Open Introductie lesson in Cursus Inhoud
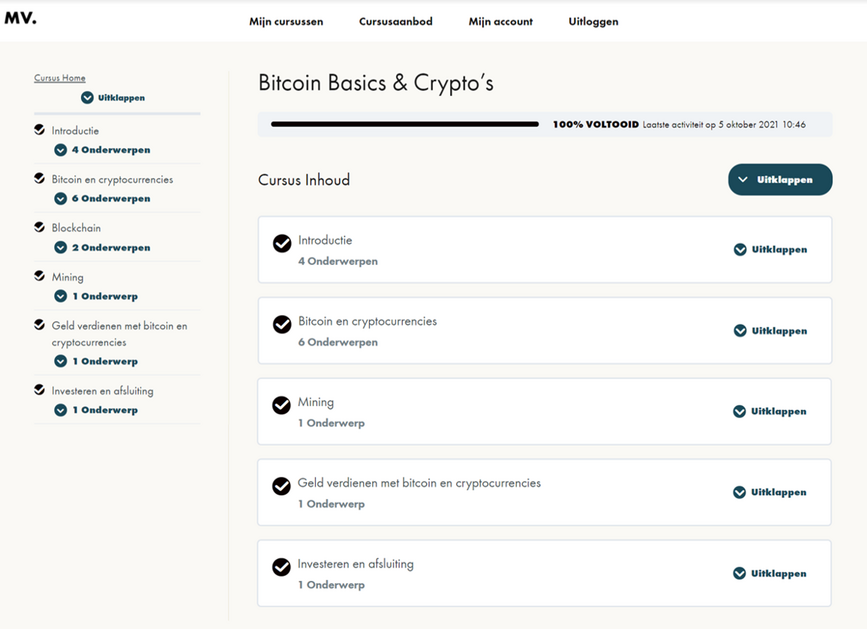The width and height of the screenshot is (867, 629). pos(325,240)
